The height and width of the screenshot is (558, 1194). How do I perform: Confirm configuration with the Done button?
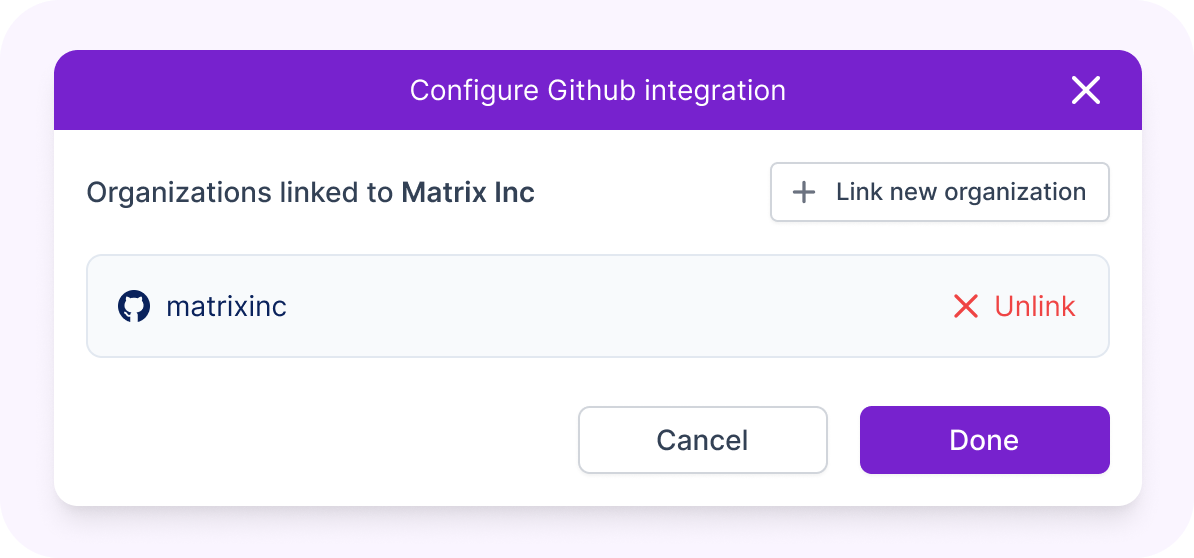[x=984, y=440]
